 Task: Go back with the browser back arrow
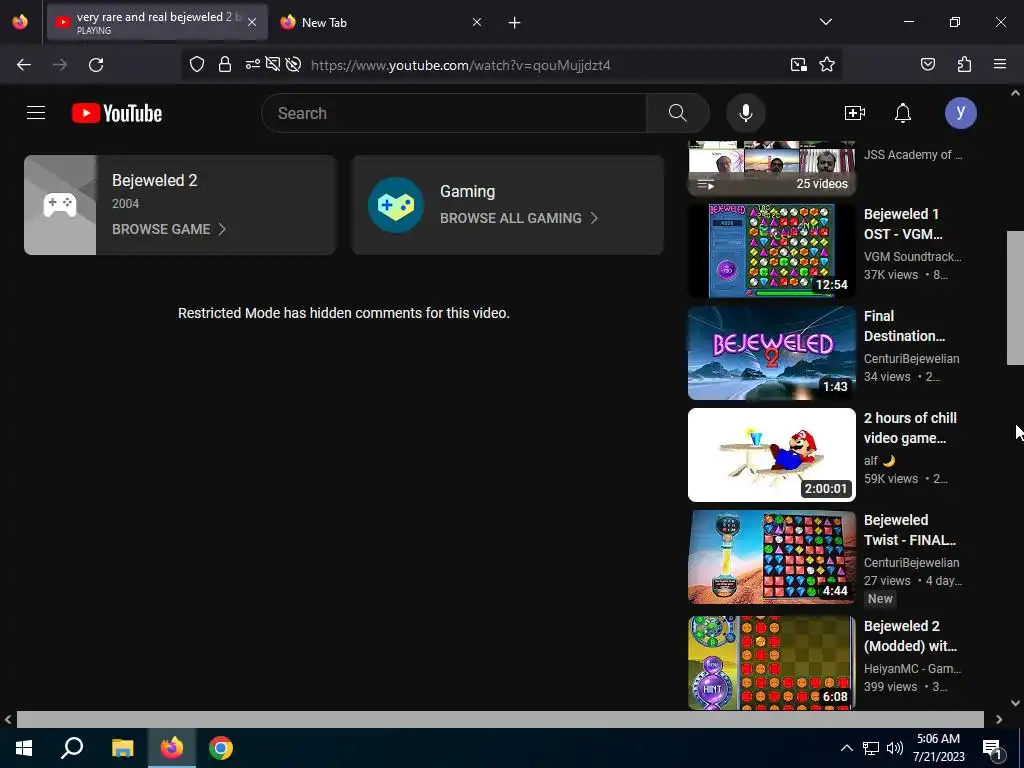tap(24, 65)
